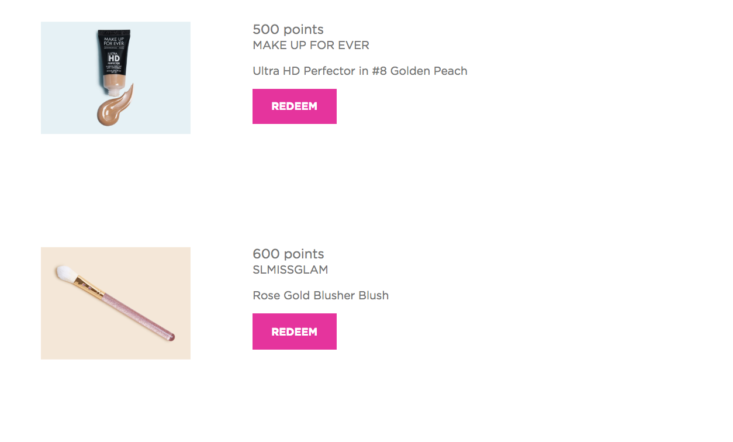Viewport: 733px width, 442px height.
Task: Open the Ultra HD Perfector product title
Action: tap(360, 71)
